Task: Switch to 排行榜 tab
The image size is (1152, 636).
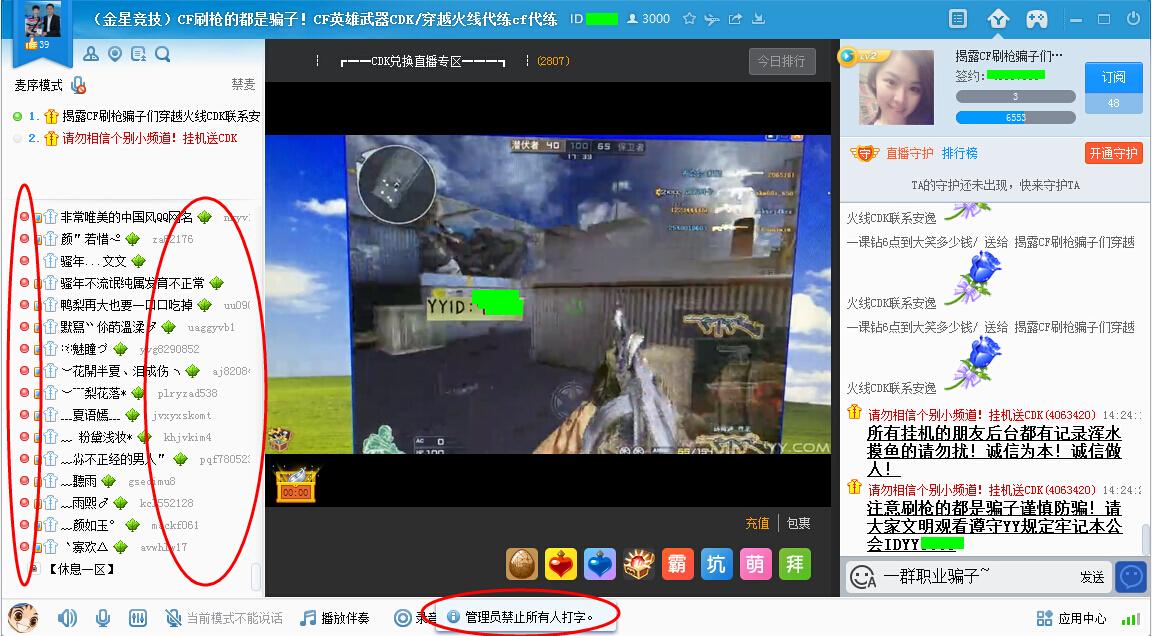Action: pos(960,153)
